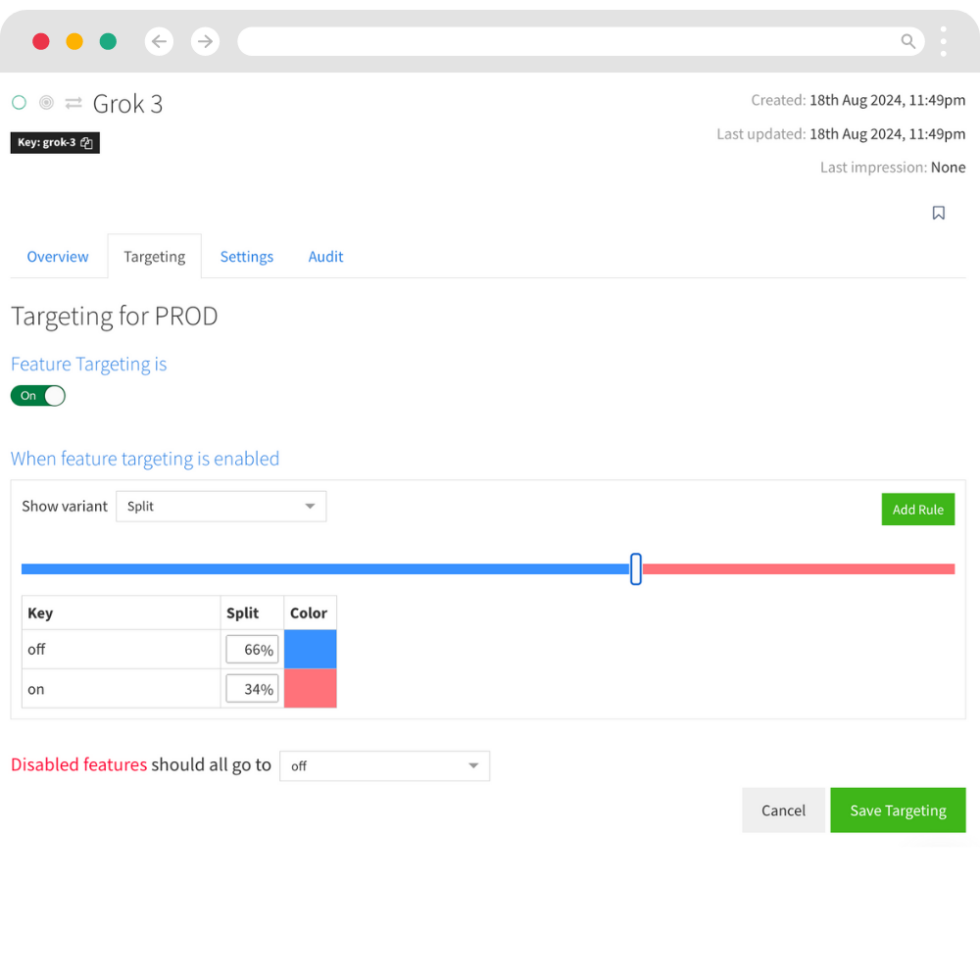Viewport: 980px width, 980px height.
Task: Open the Show variant dropdown
Action: [221, 506]
